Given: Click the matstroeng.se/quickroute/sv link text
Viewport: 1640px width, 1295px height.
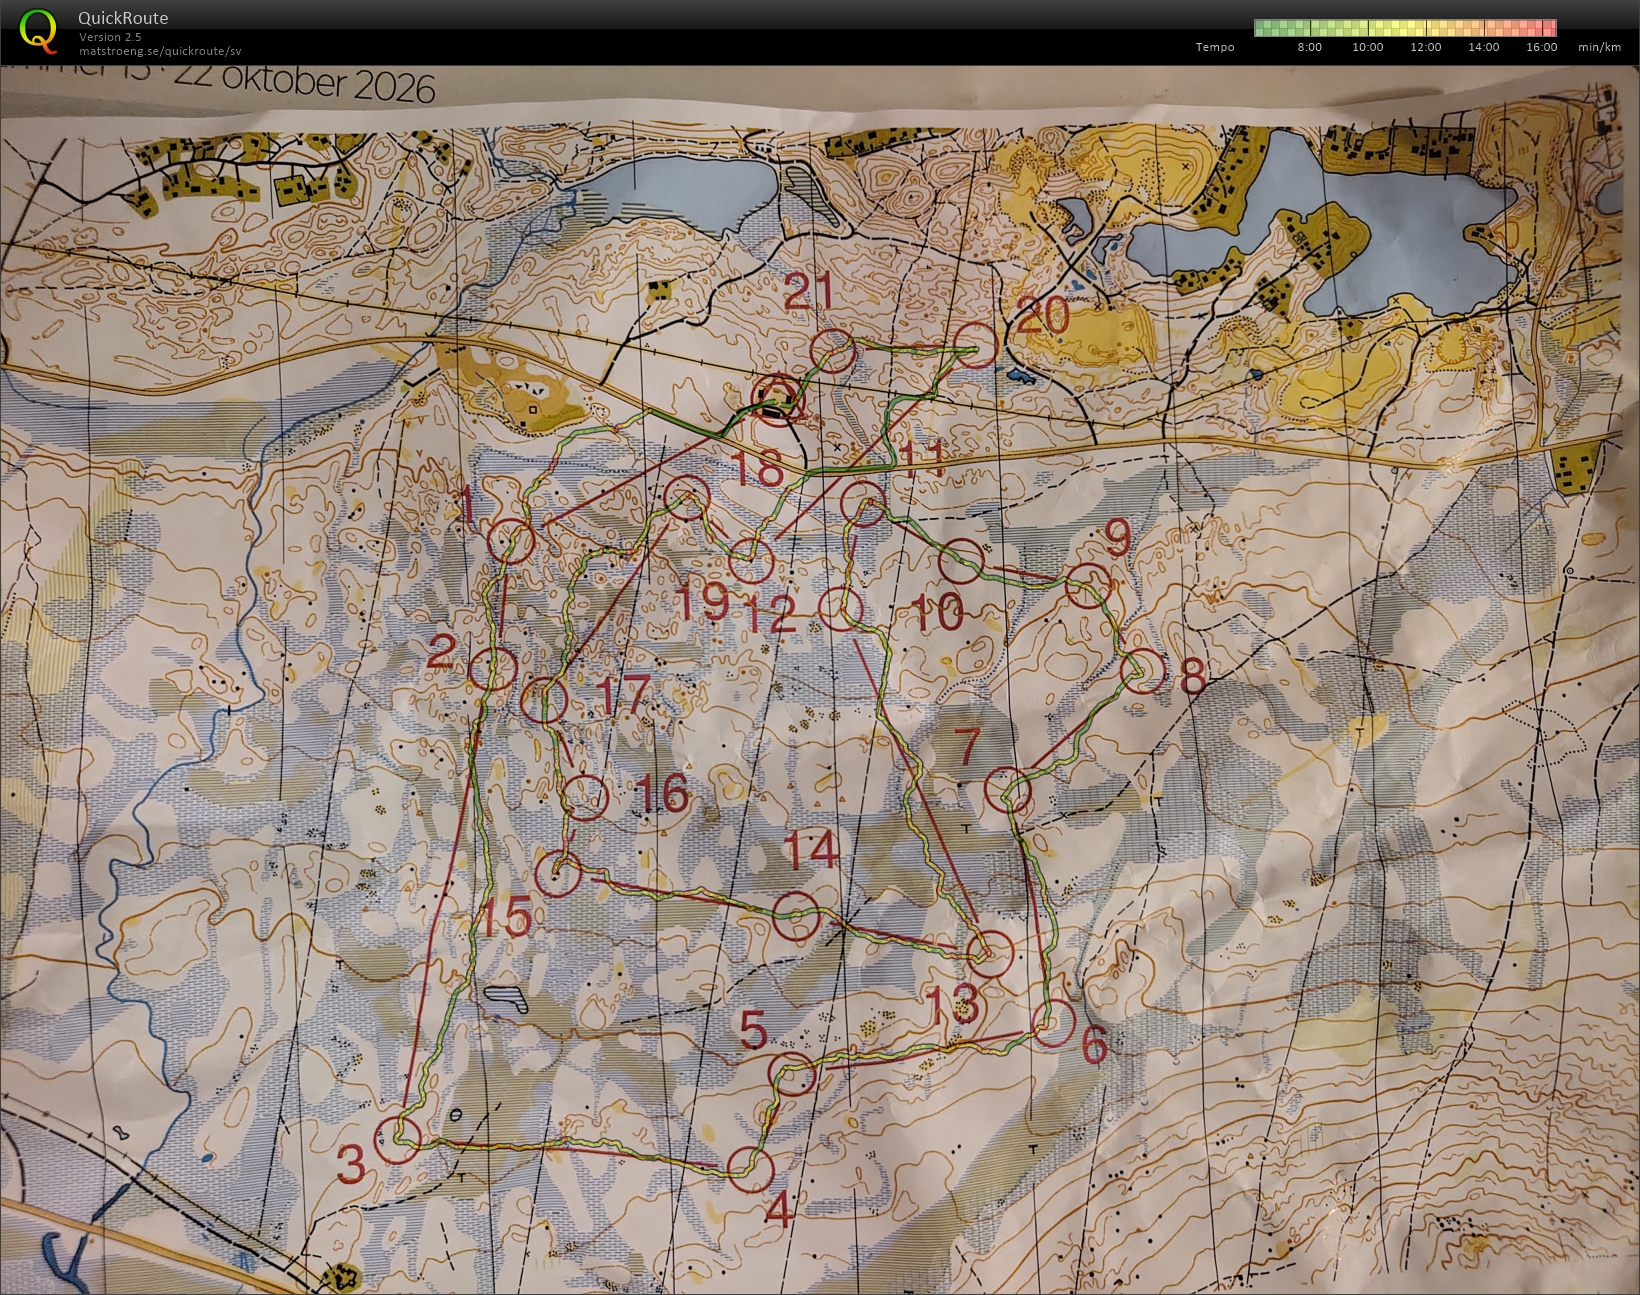Looking at the screenshot, I should (x=160, y=51).
